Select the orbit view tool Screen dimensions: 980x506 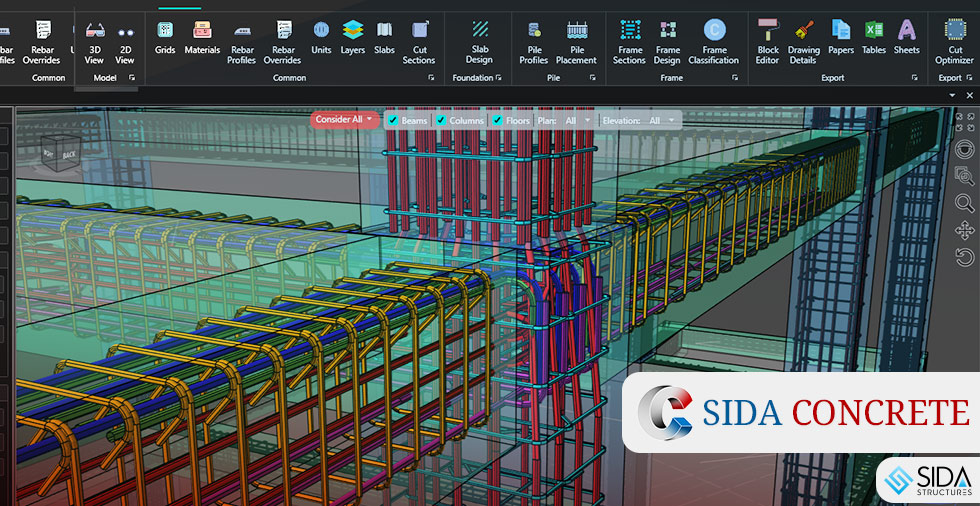964,149
